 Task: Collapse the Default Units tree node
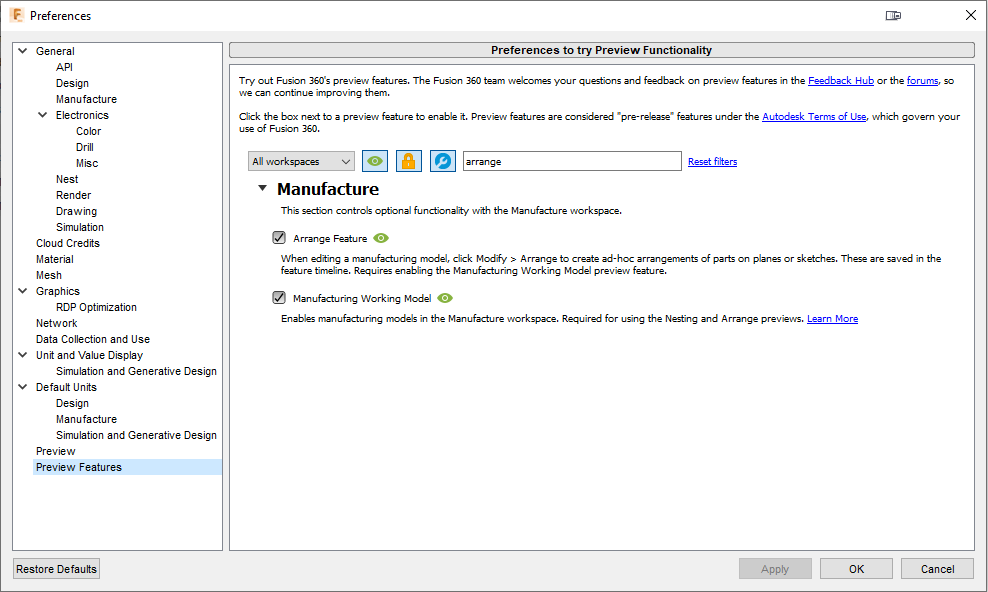[x=23, y=387]
